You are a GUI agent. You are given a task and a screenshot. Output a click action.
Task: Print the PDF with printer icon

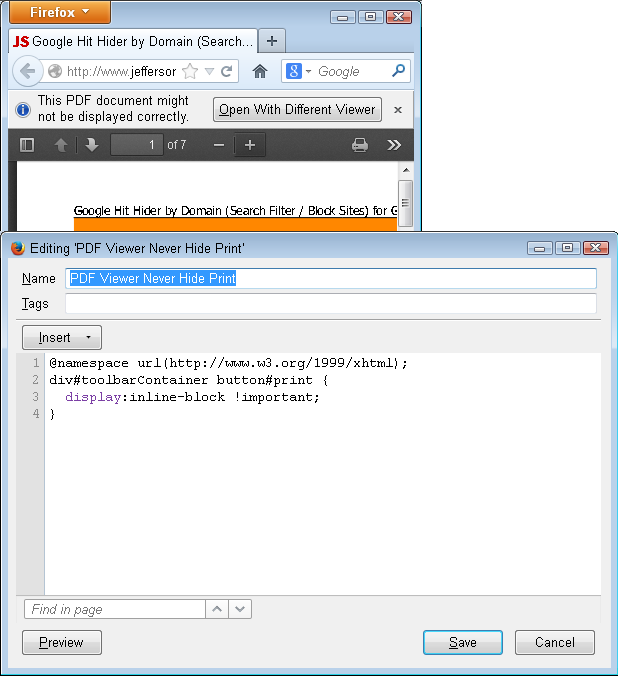point(360,145)
